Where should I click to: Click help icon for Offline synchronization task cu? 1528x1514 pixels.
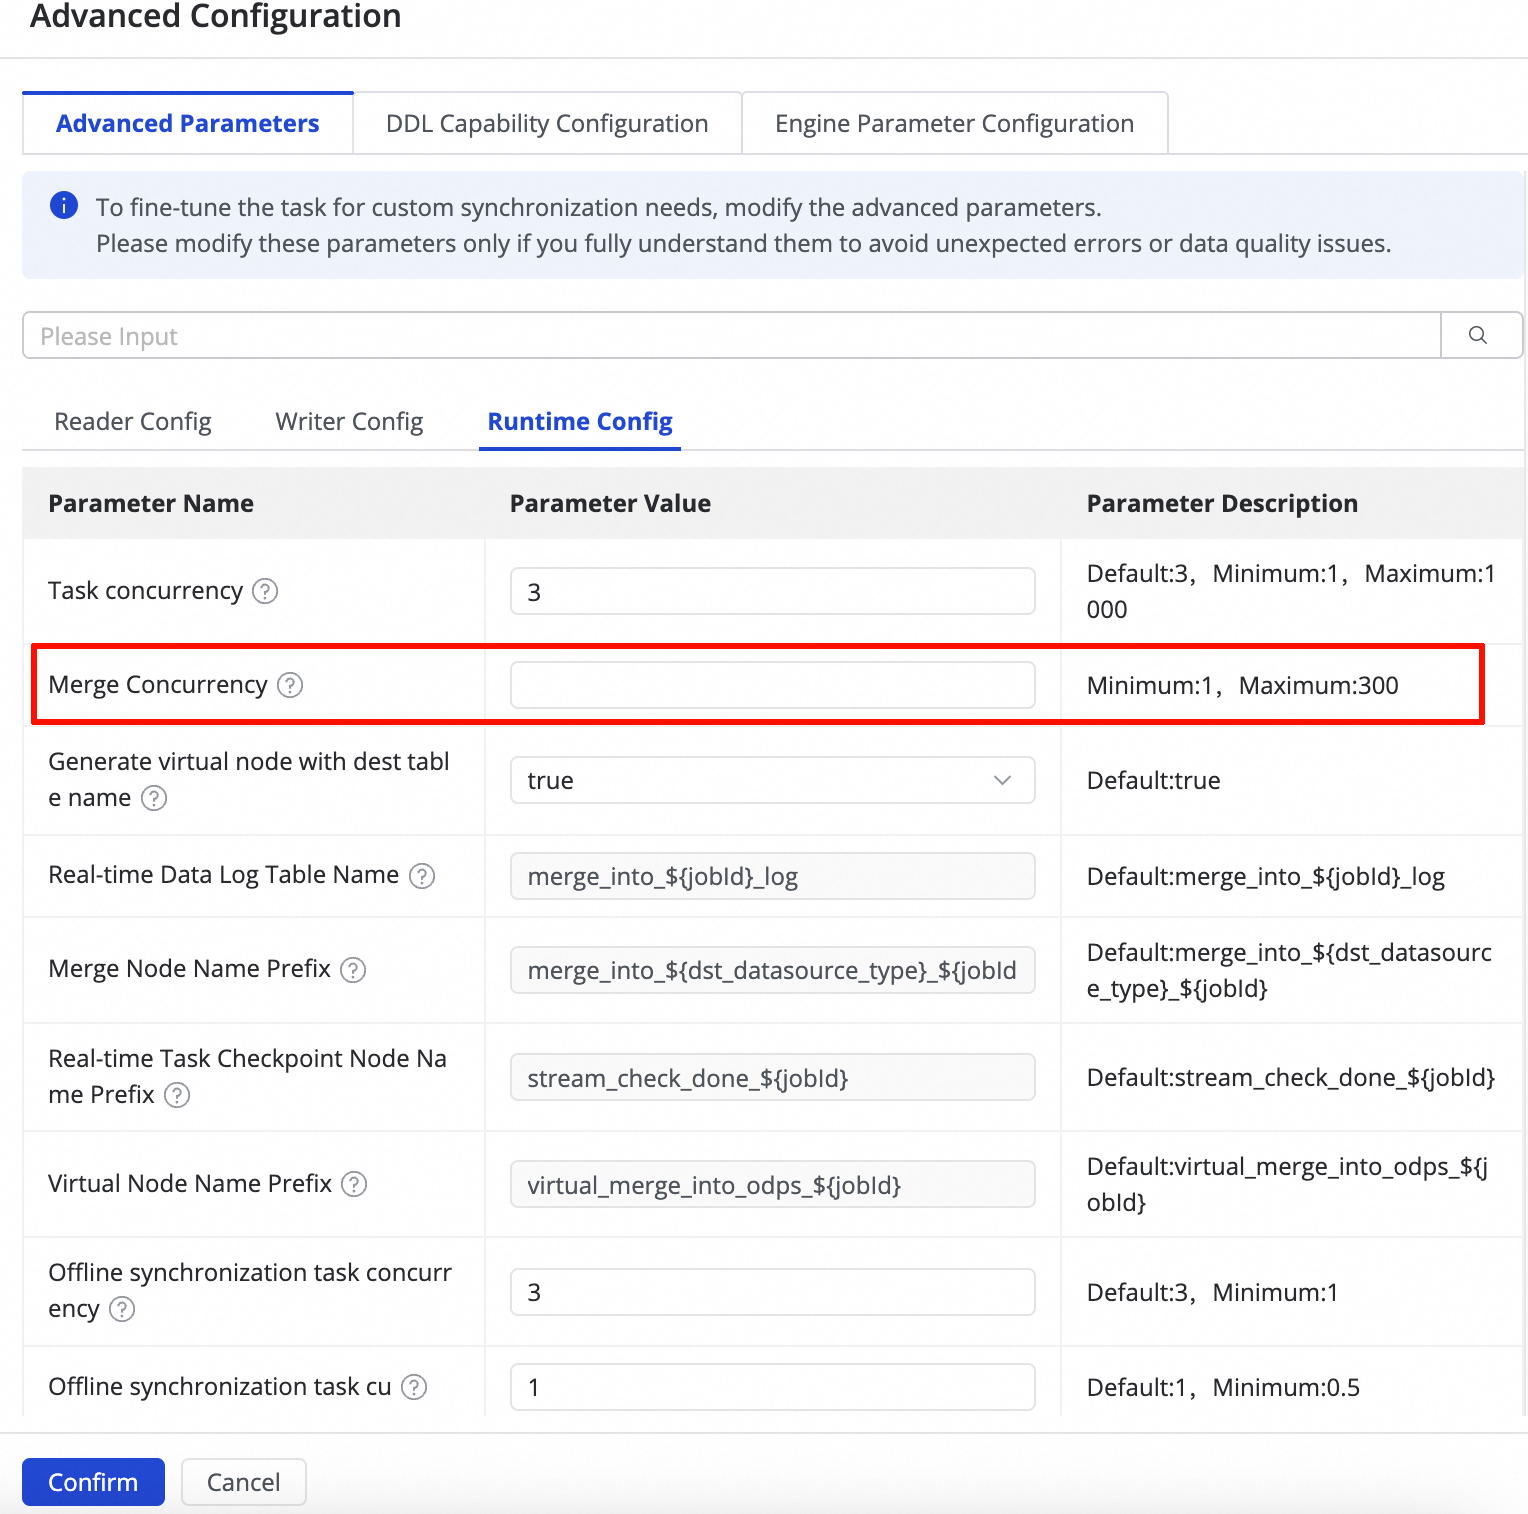414,1387
